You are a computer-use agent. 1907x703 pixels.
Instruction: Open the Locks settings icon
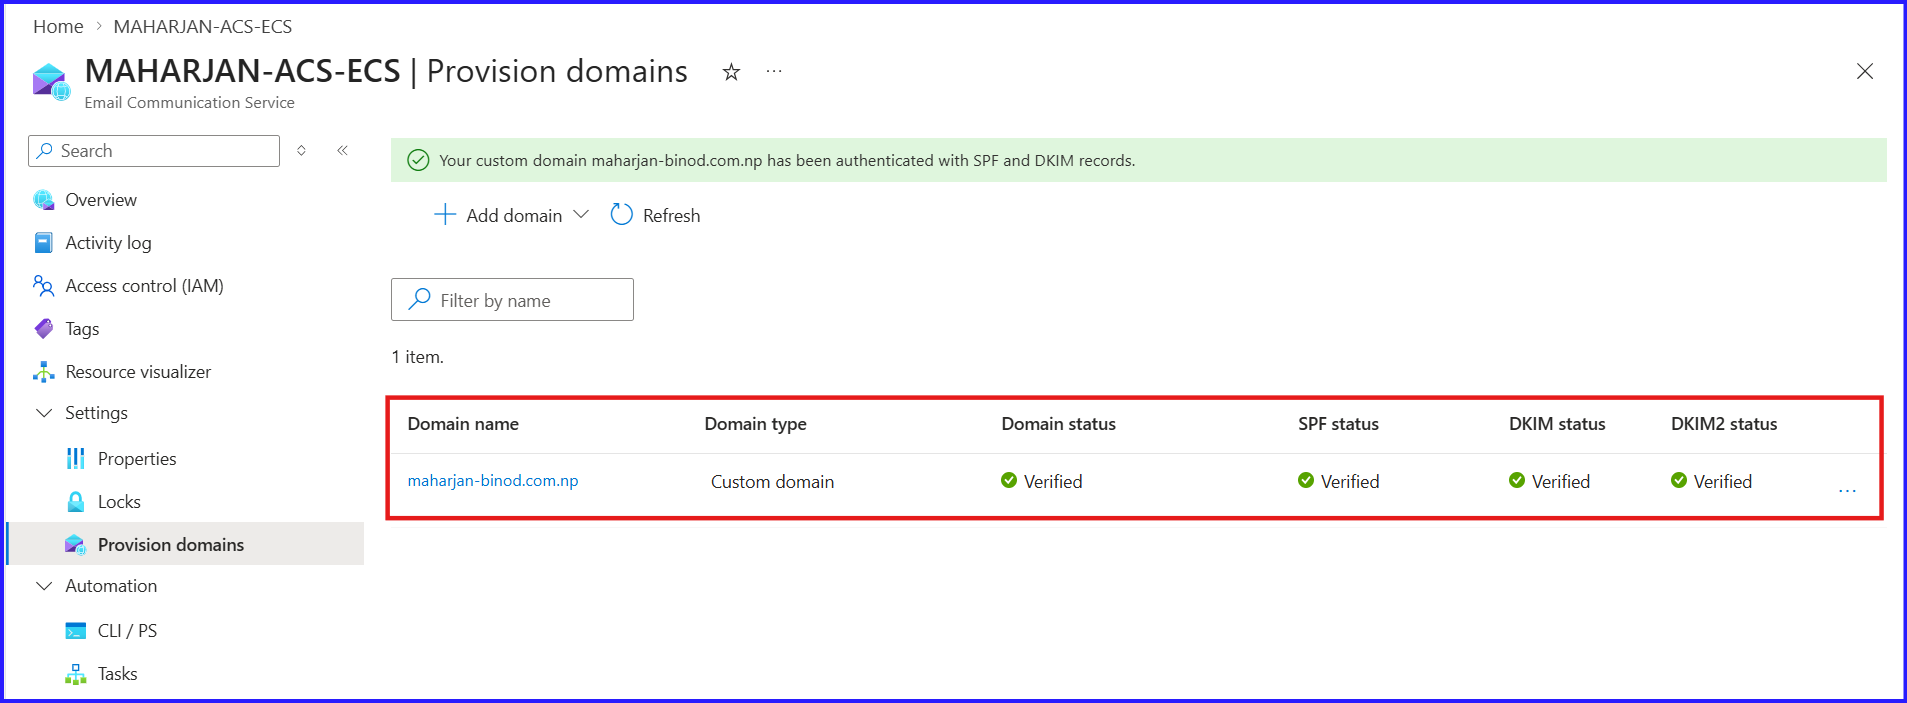tap(75, 501)
